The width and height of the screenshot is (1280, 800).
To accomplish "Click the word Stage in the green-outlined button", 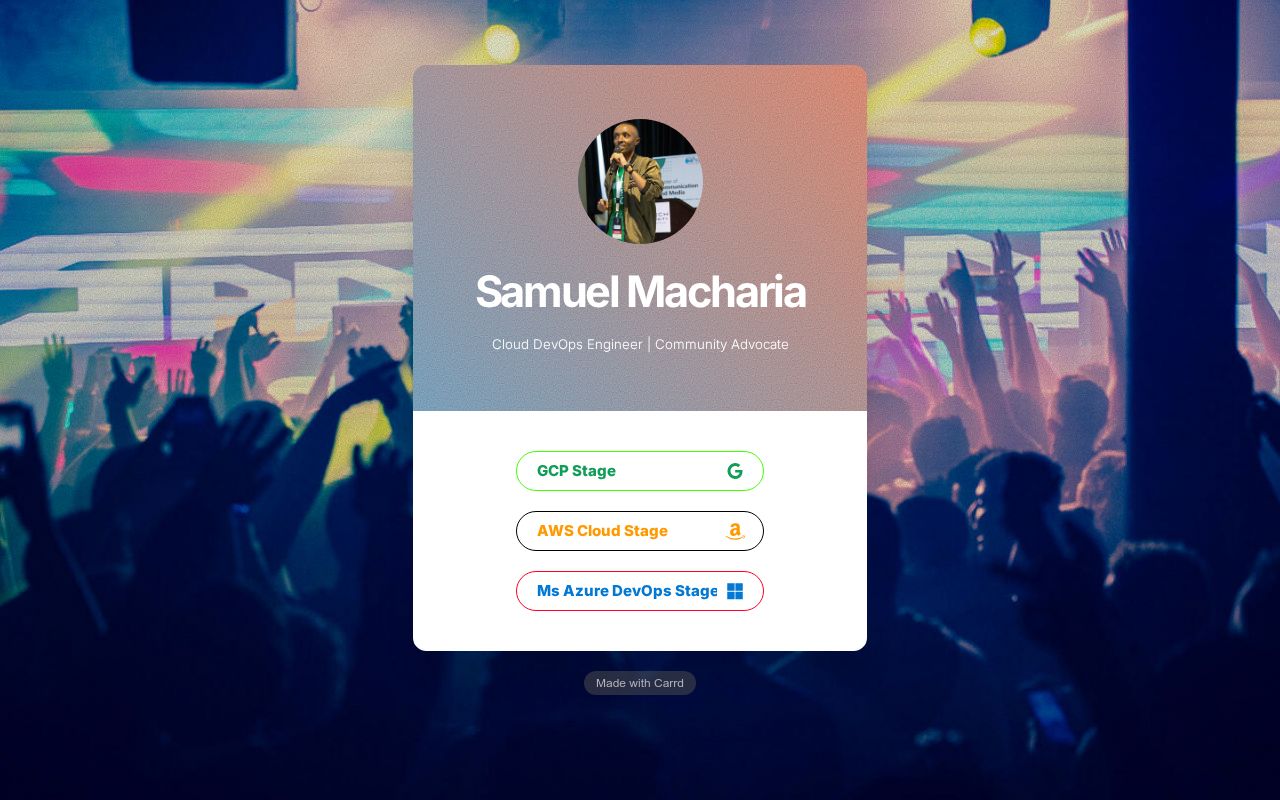I will 595,471.
